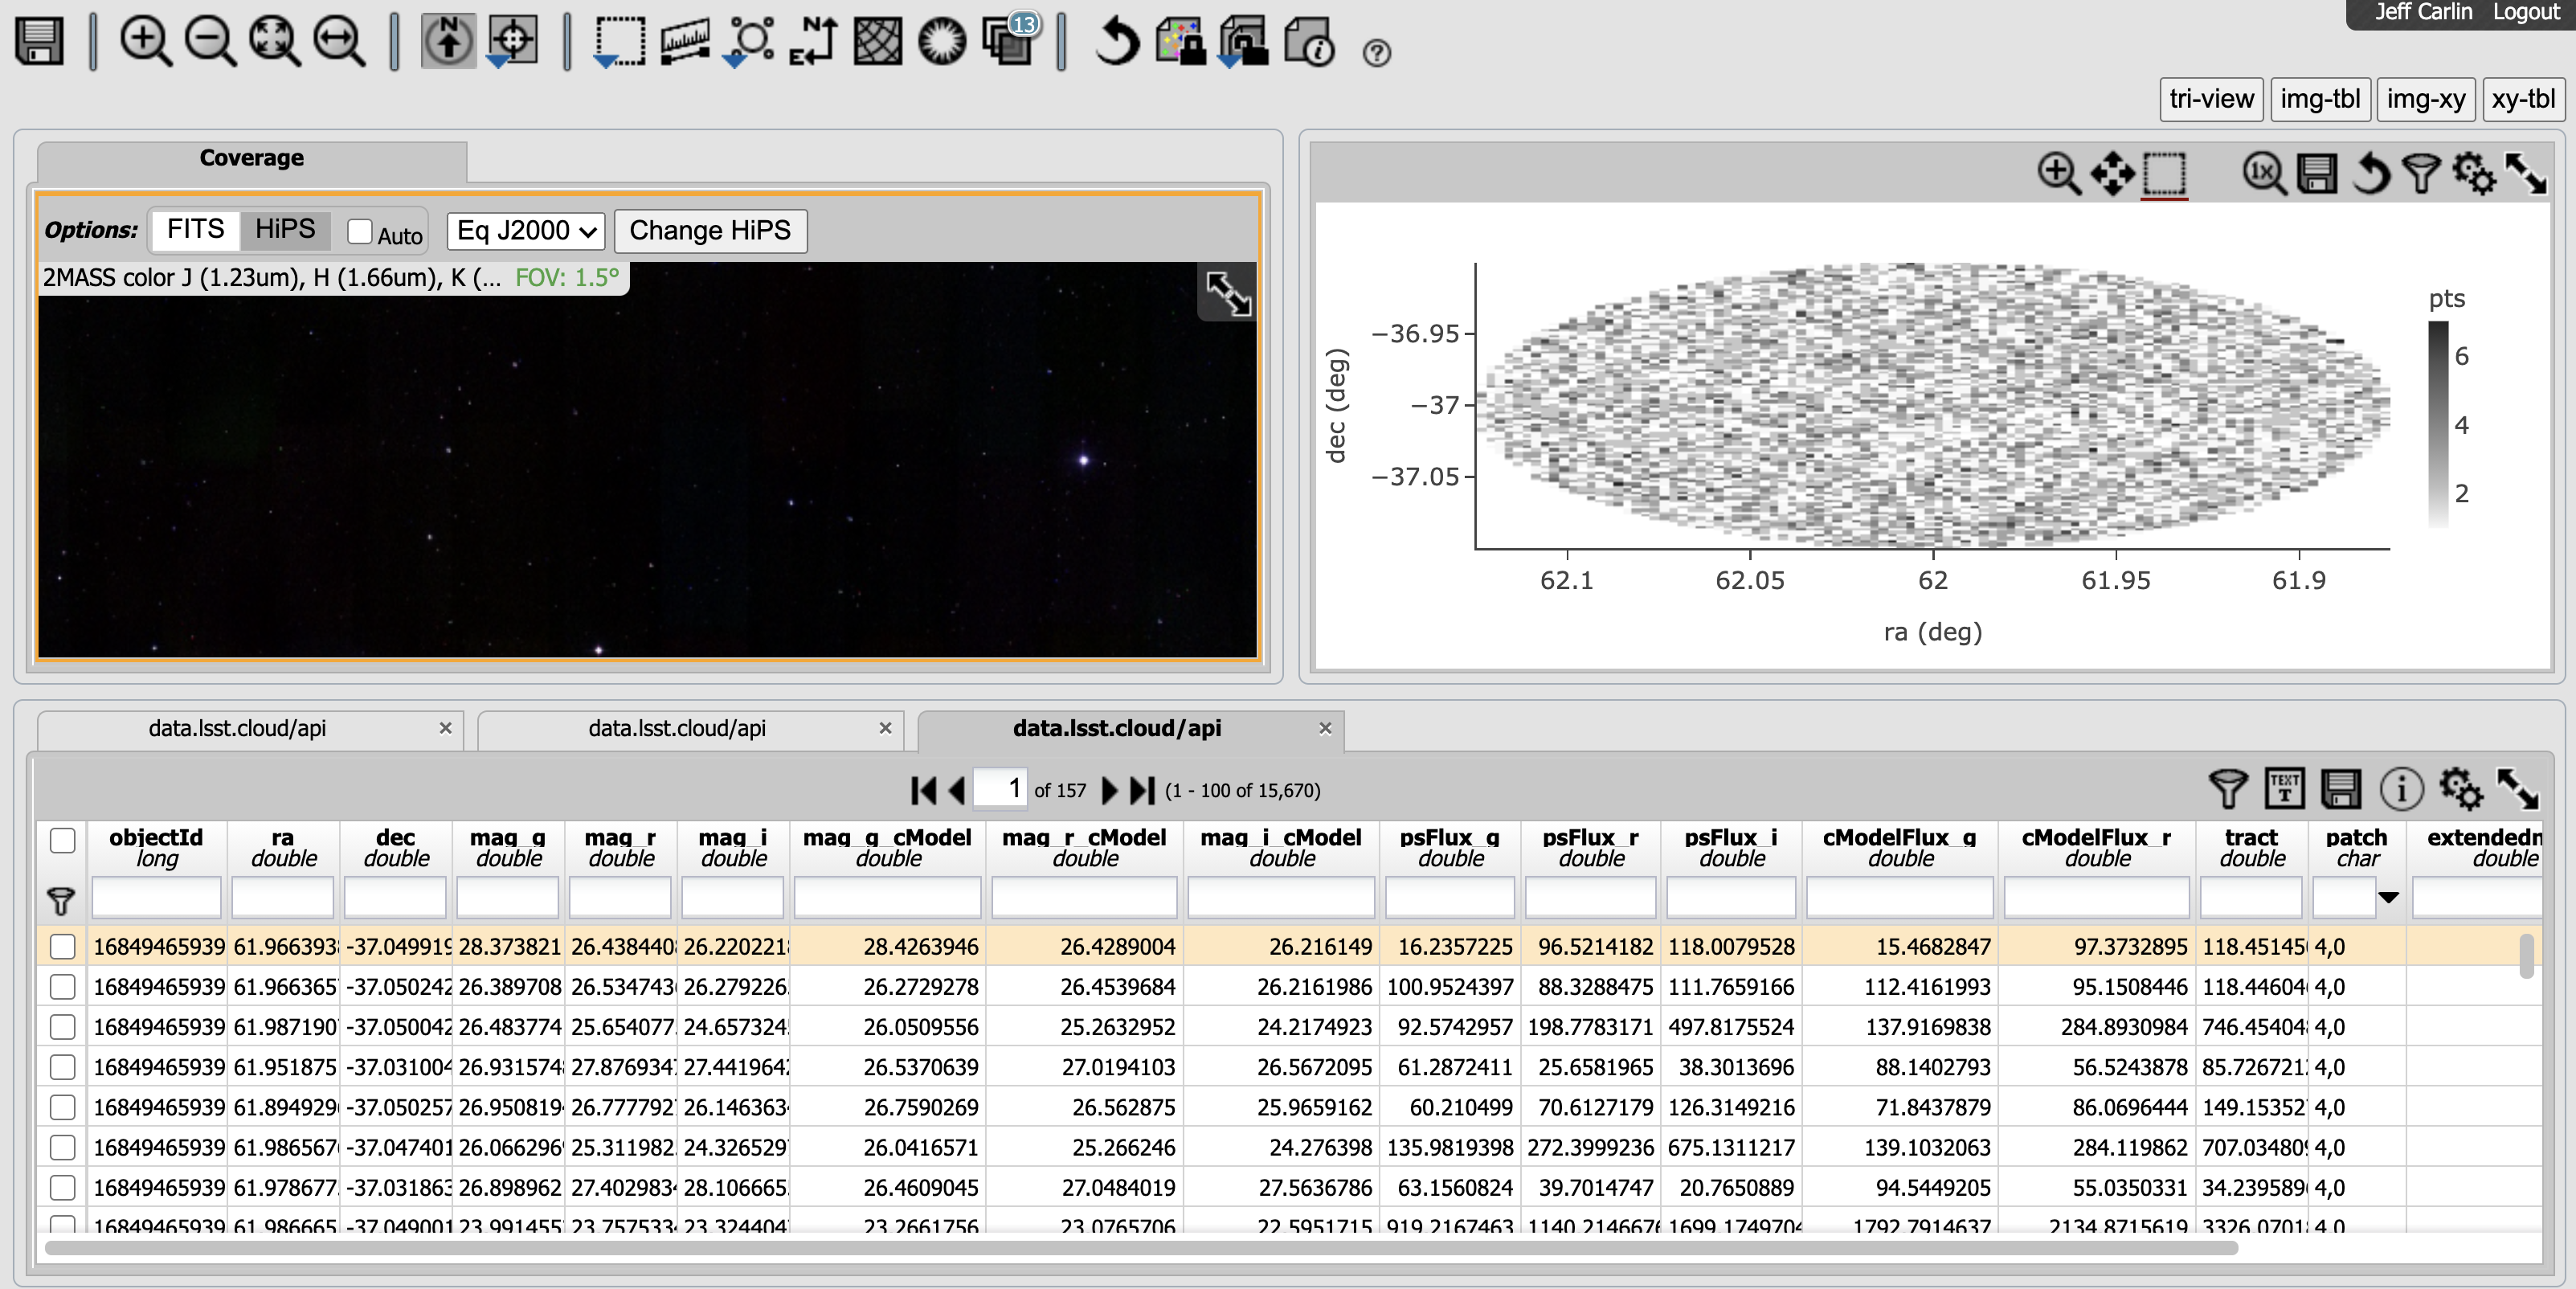Screen dimensions: 2576x1289
Task: Open table options gears icon
Action: tap(2461, 789)
